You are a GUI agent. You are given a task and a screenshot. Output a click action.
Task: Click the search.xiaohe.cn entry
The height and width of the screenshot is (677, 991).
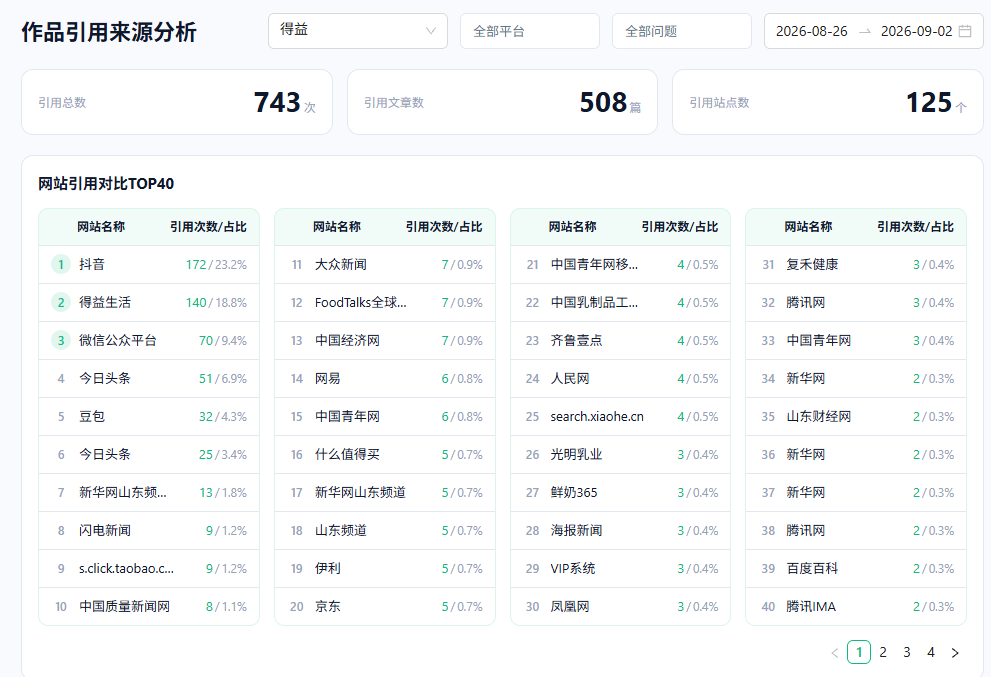(x=597, y=417)
